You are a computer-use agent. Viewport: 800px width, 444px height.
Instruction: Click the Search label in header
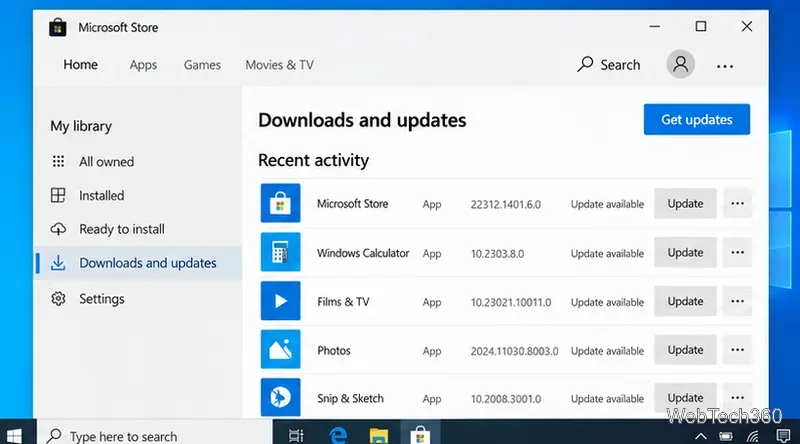point(620,65)
